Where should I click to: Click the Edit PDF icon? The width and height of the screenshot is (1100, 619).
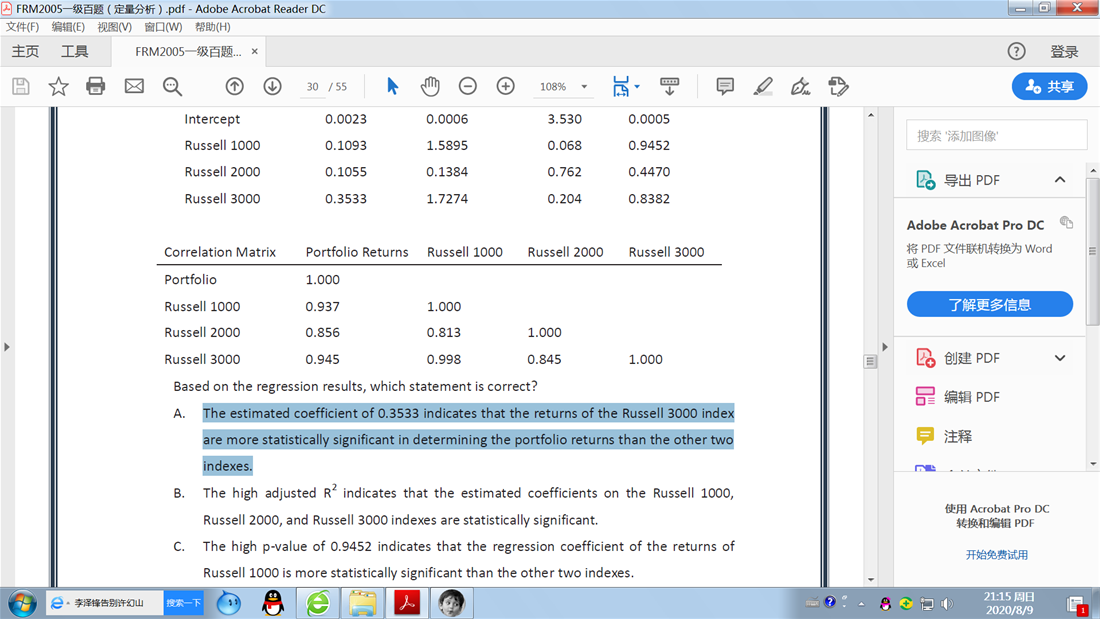(x=925, y=397)
